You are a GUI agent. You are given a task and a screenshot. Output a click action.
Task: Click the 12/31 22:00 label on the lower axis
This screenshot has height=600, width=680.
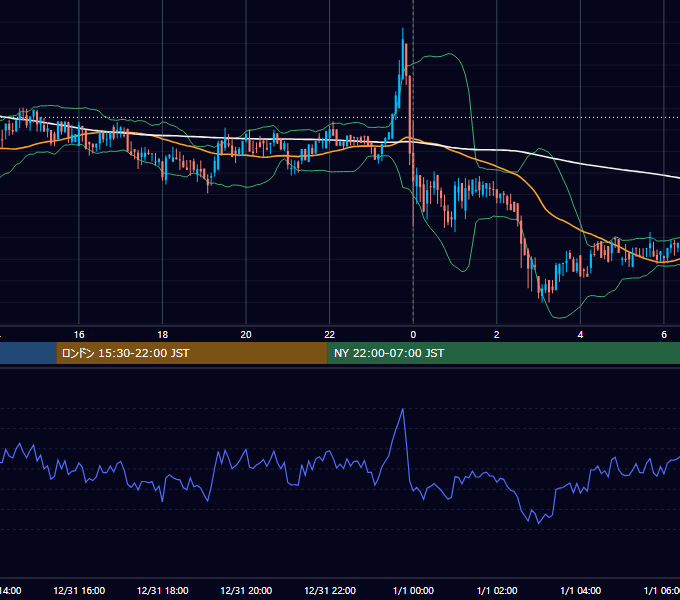(x=330, y=590)
